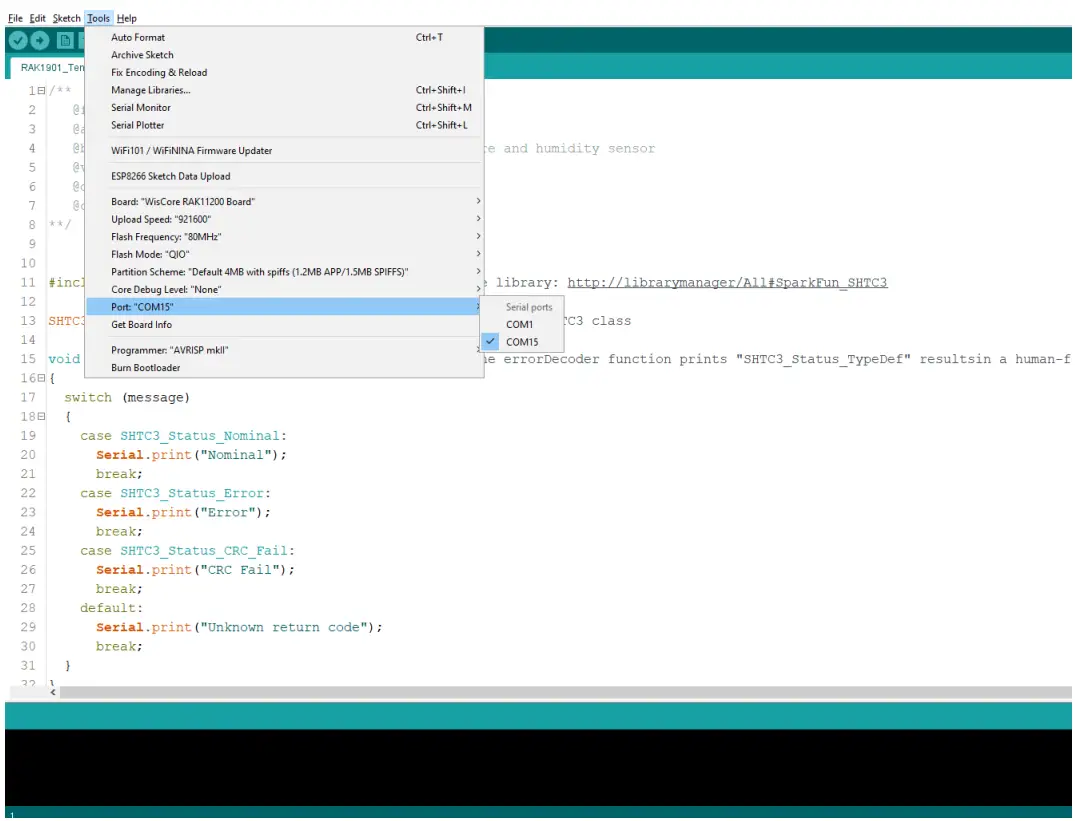Collapse the code fold on line 16
1075x821 pixels.
tap(40, 378)
